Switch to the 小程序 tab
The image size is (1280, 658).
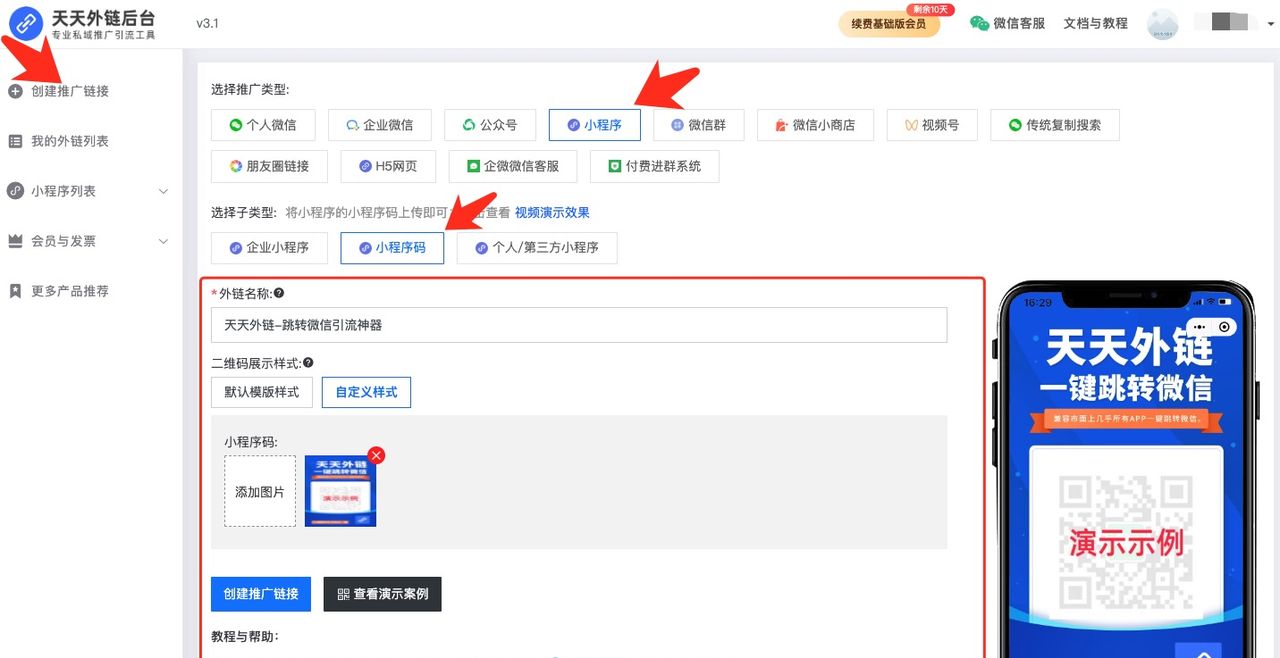coord(594,125)
